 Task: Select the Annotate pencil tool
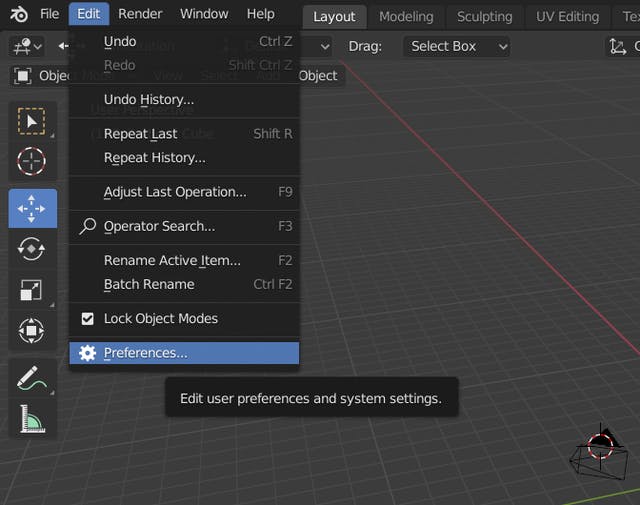click(x=32, y=378)
